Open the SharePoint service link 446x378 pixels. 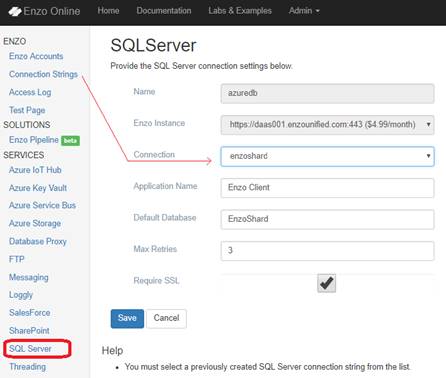[x=29, y=331]
